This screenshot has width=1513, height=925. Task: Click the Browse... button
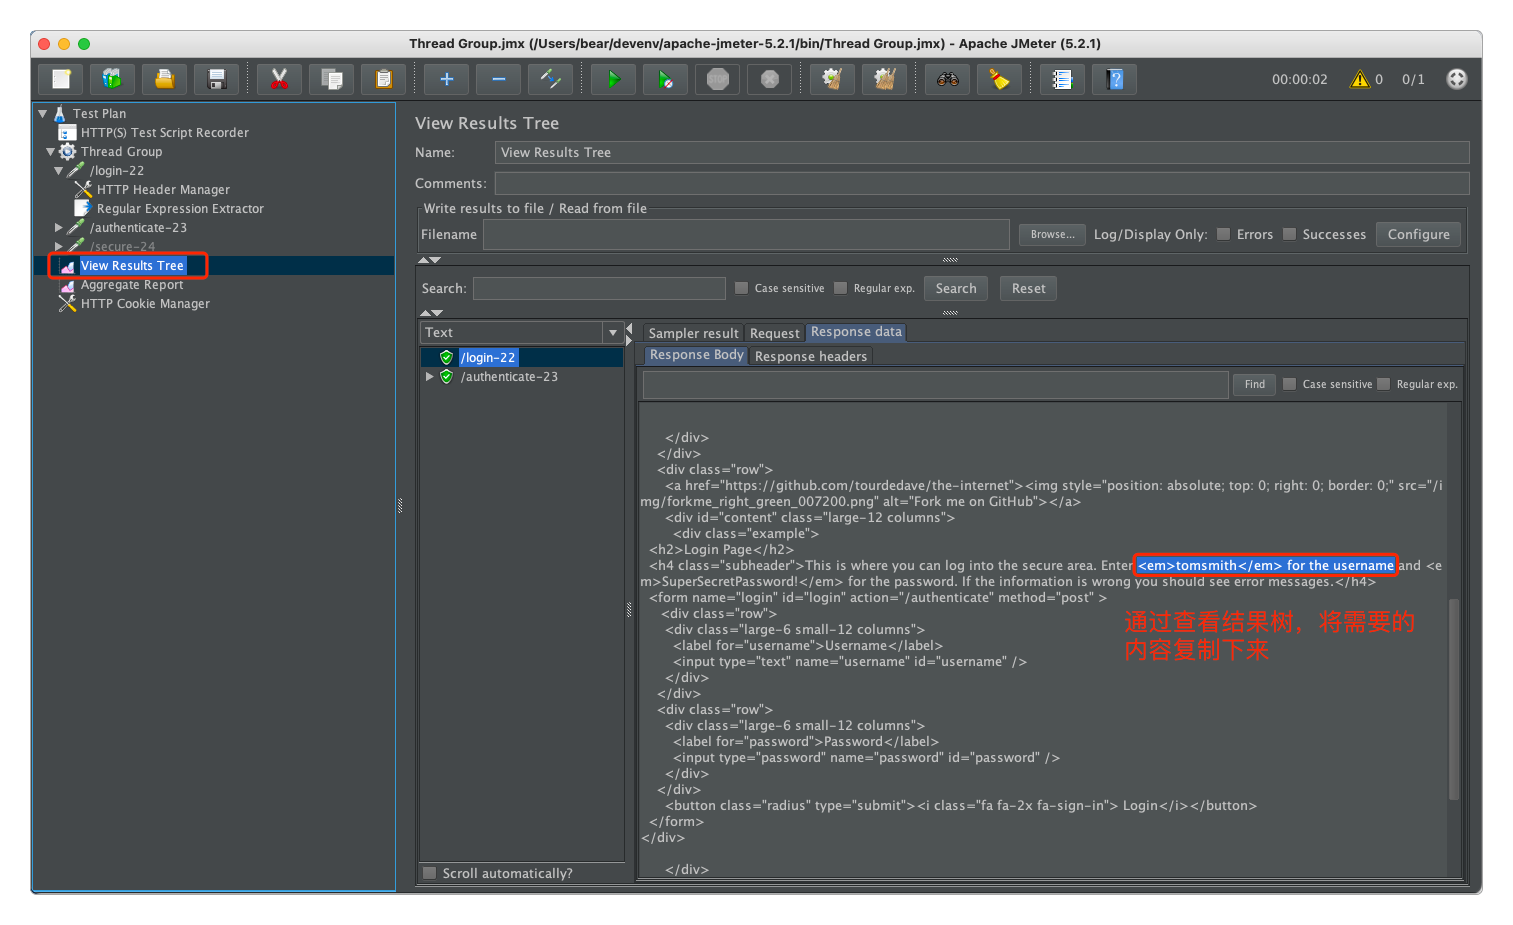coord(1052,234)
